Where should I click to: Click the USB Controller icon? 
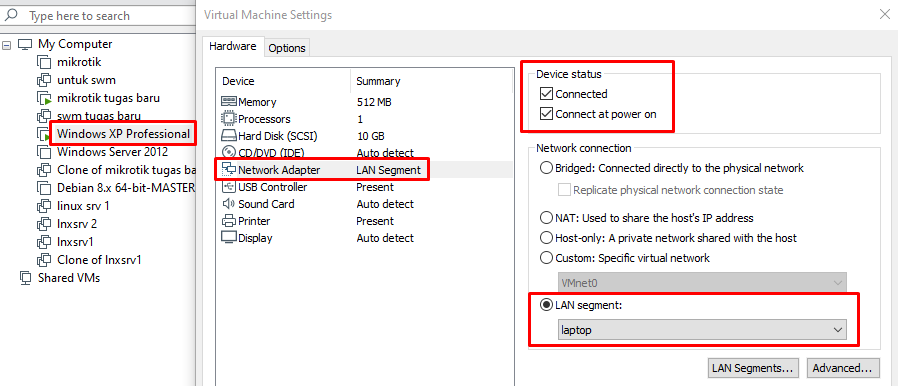click(x=229, y=187)
